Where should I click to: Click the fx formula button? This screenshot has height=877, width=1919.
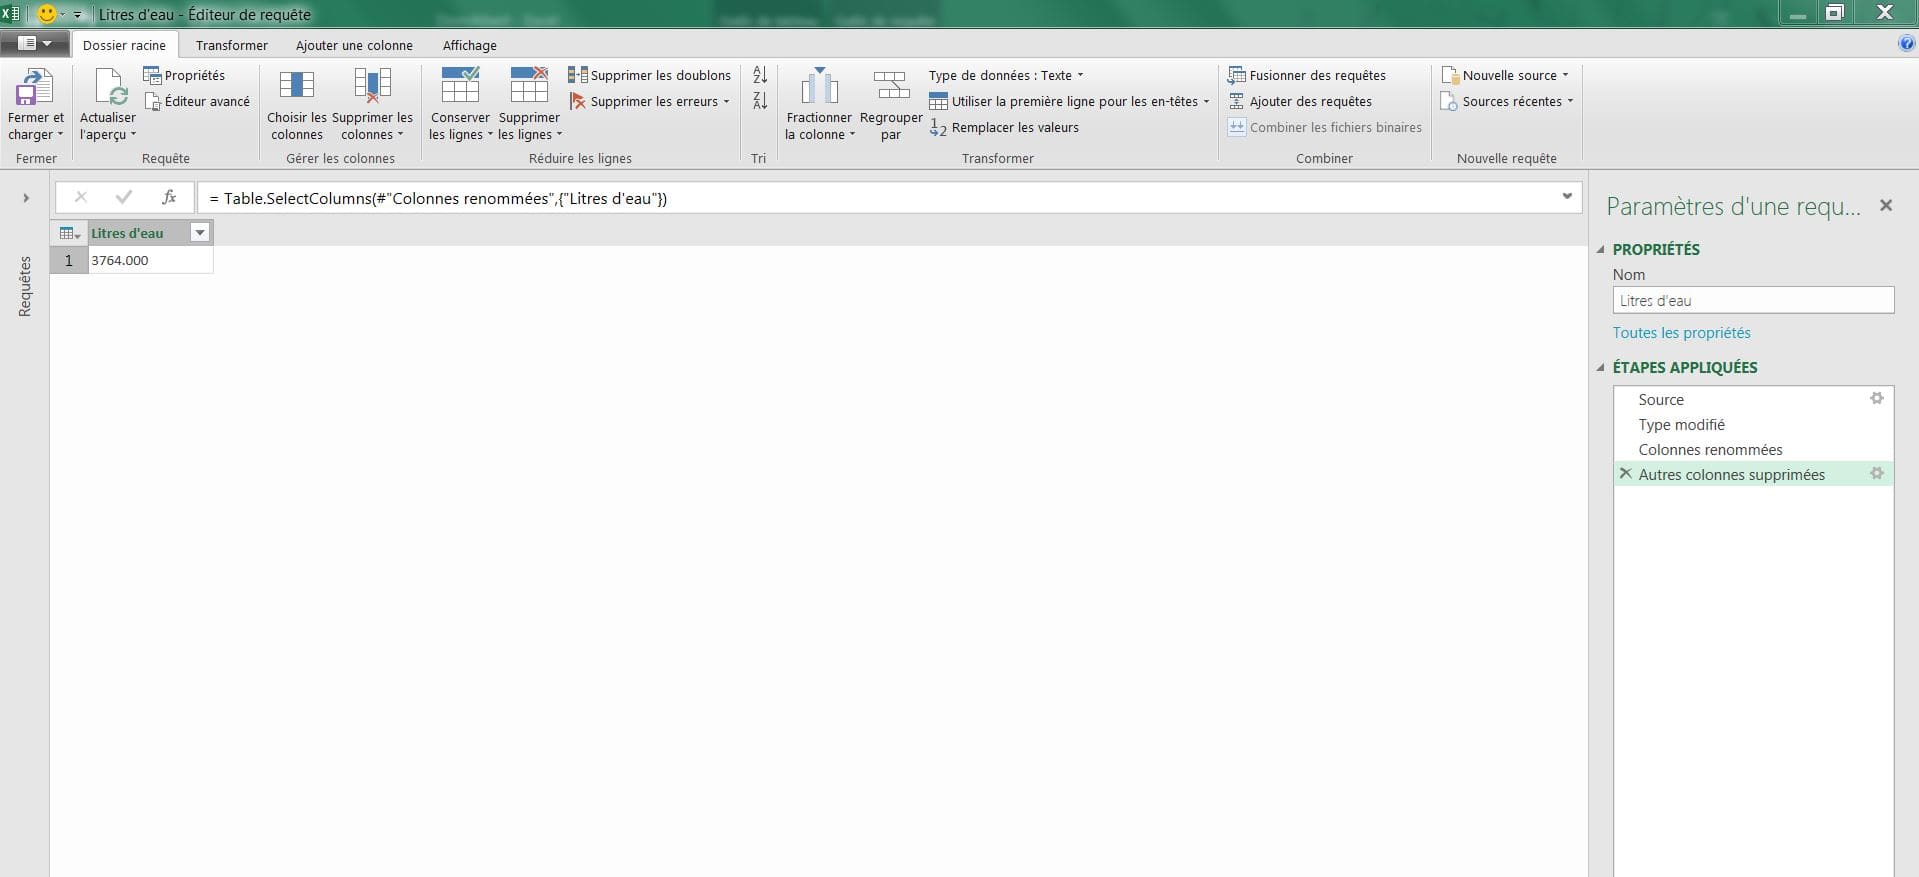[169, 197]
